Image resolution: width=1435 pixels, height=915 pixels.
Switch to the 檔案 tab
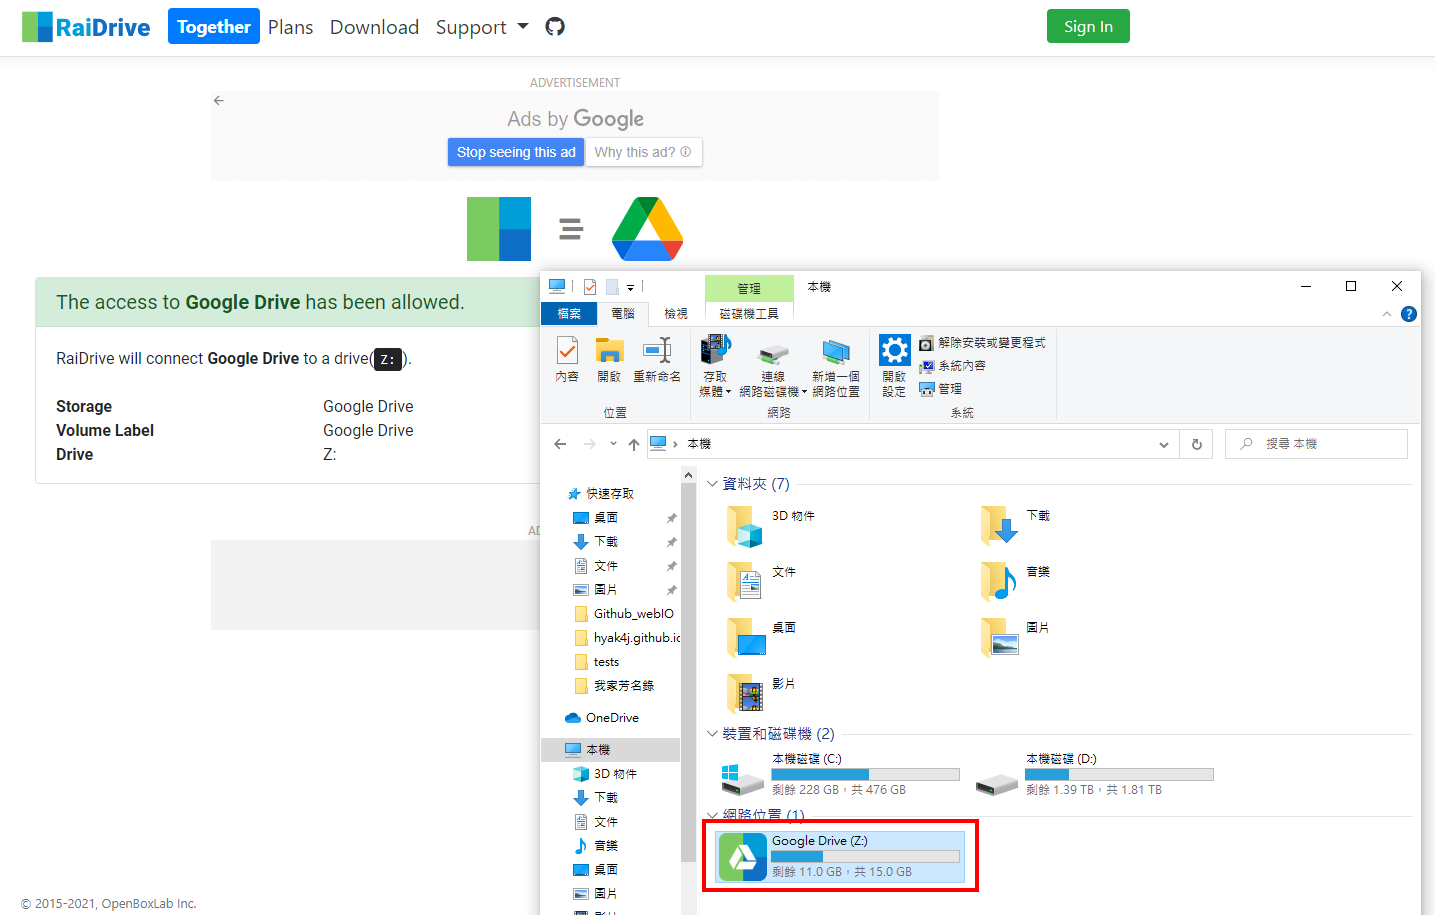point(569,314)
